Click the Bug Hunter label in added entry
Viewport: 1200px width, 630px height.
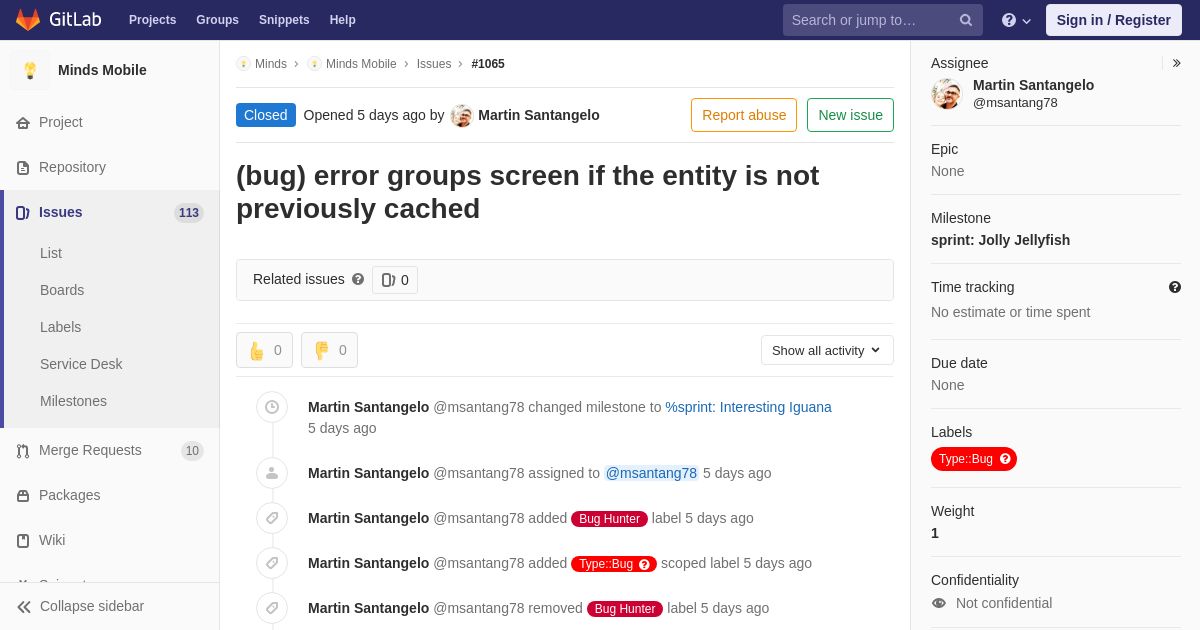pos(609,519)
